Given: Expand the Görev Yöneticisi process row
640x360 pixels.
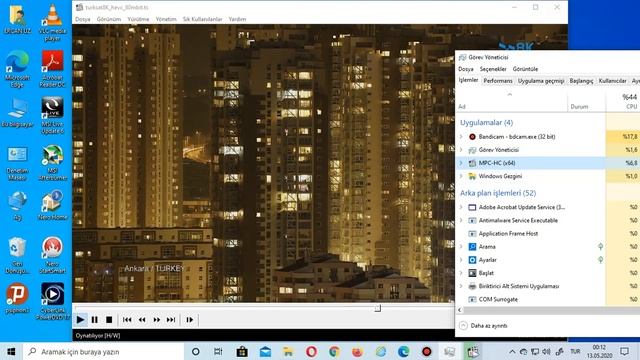Looking at the screenshot, I should 461,150.
